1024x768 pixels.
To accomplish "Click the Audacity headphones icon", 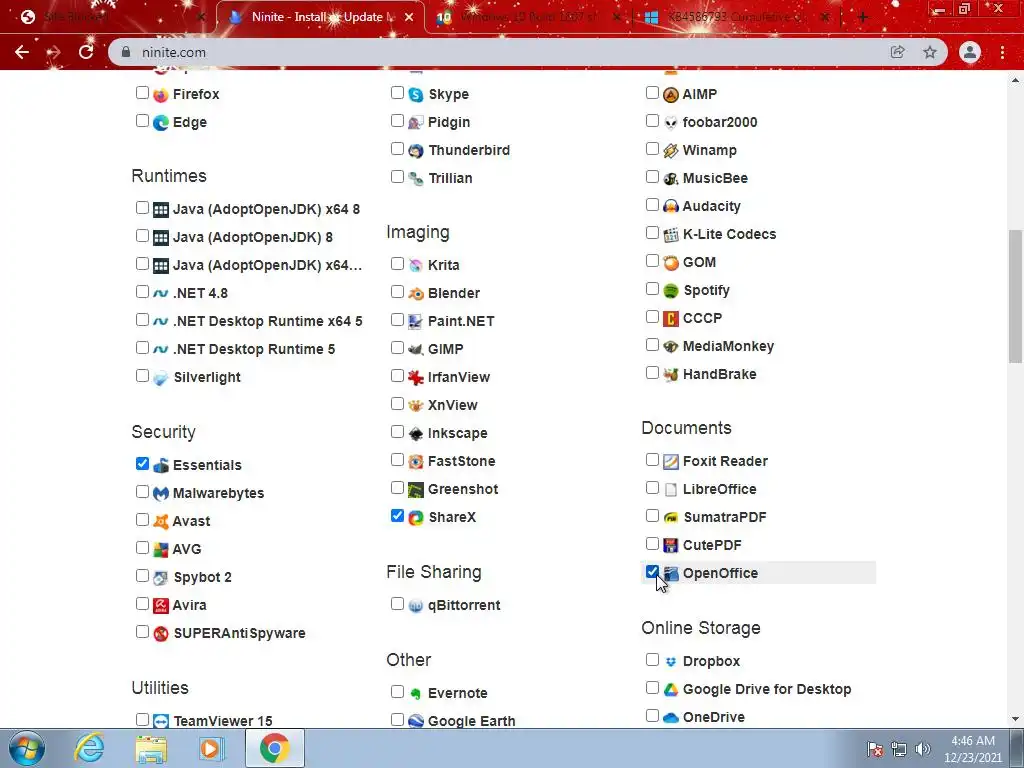I will [671, 206].
